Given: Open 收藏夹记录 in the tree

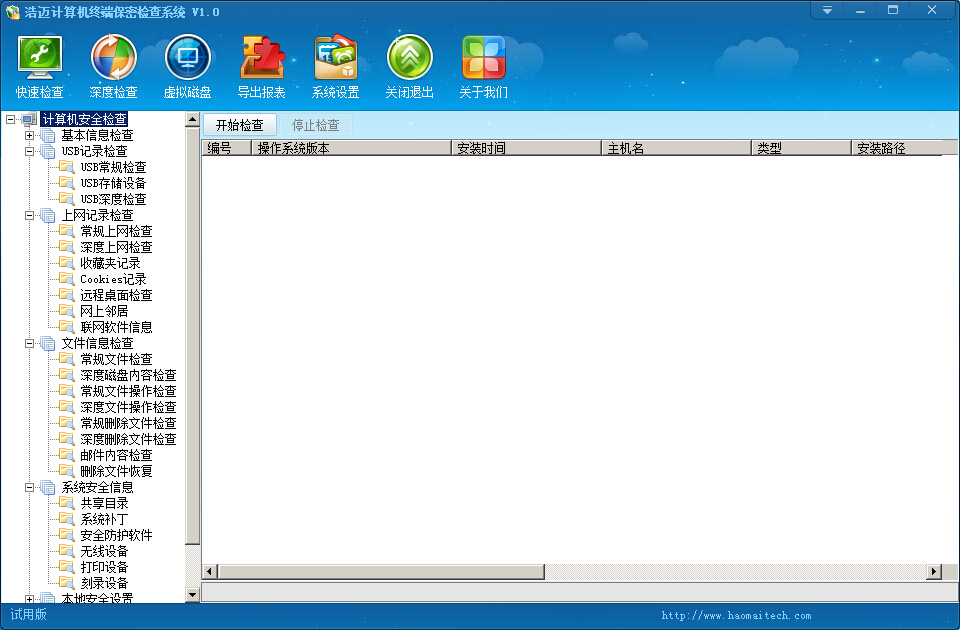Looking at the screenshot, I should coord(110,263).
